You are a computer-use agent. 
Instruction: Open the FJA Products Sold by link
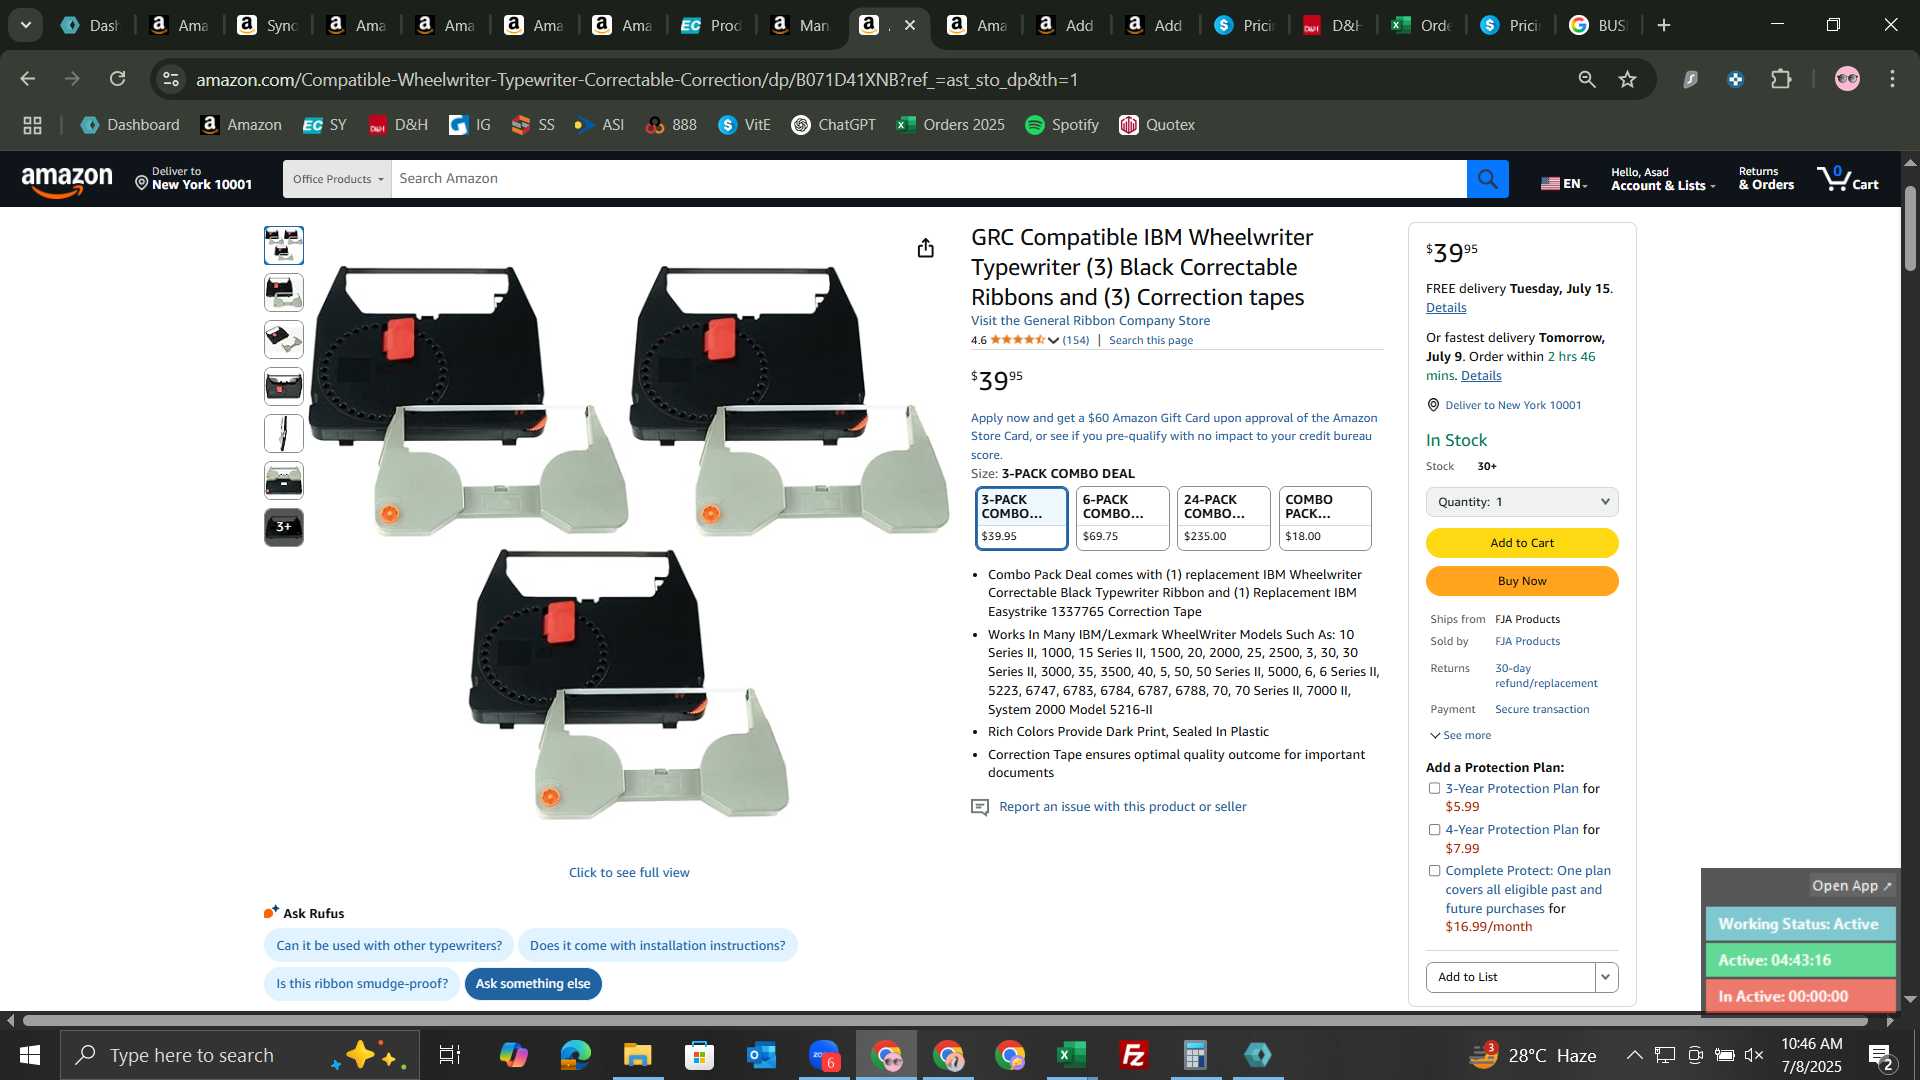pyautogui.click(x=1527, y=642)
